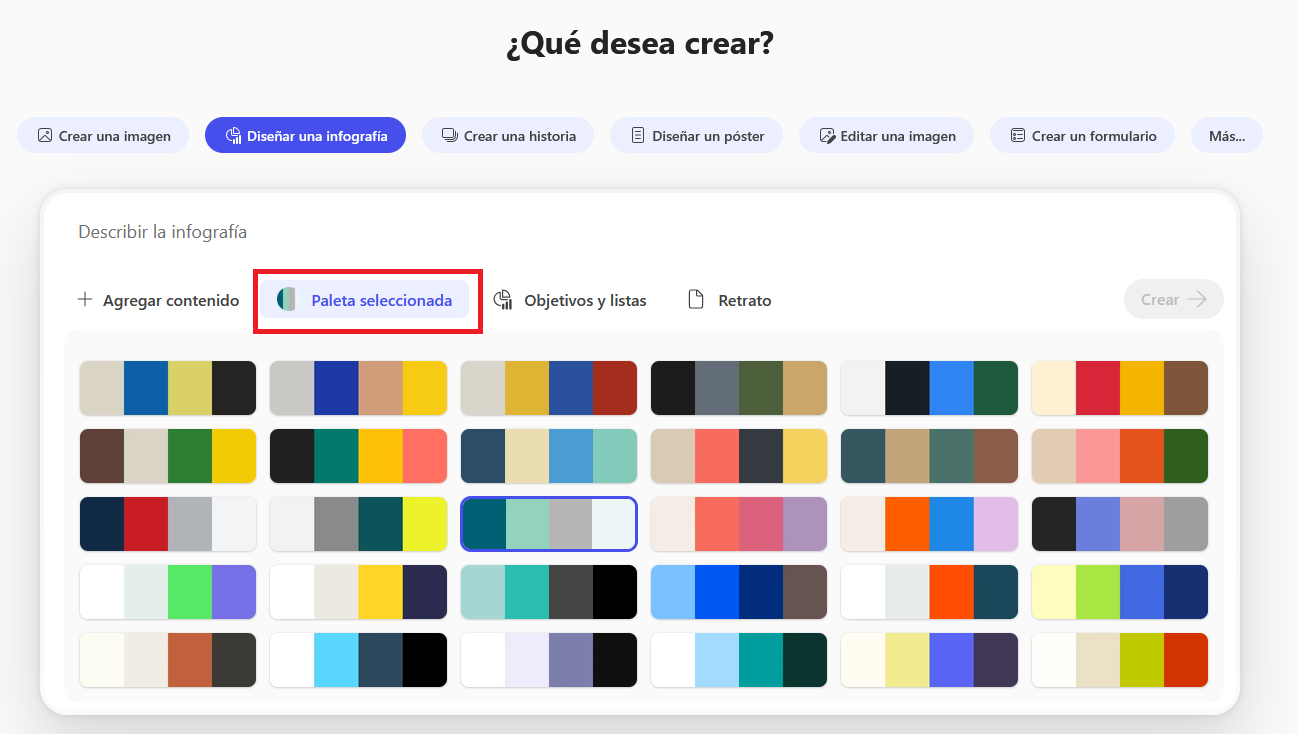1298x734 pixels.
Task: Apply the aqua, turquoise, dark gray, black palette
Action: tap(549, 592)
